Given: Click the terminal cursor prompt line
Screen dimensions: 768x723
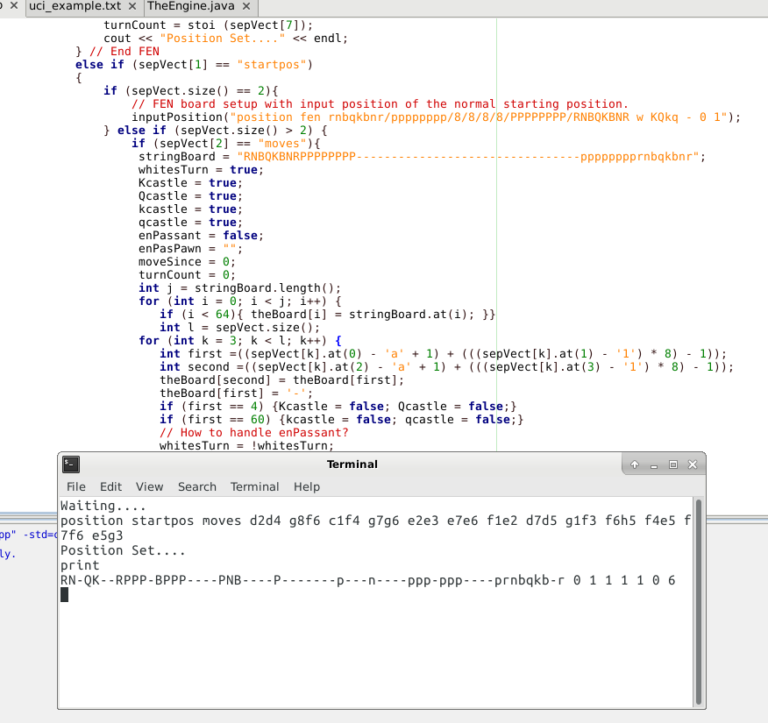Looking at the screenshot, I should (x=66, y=595).
